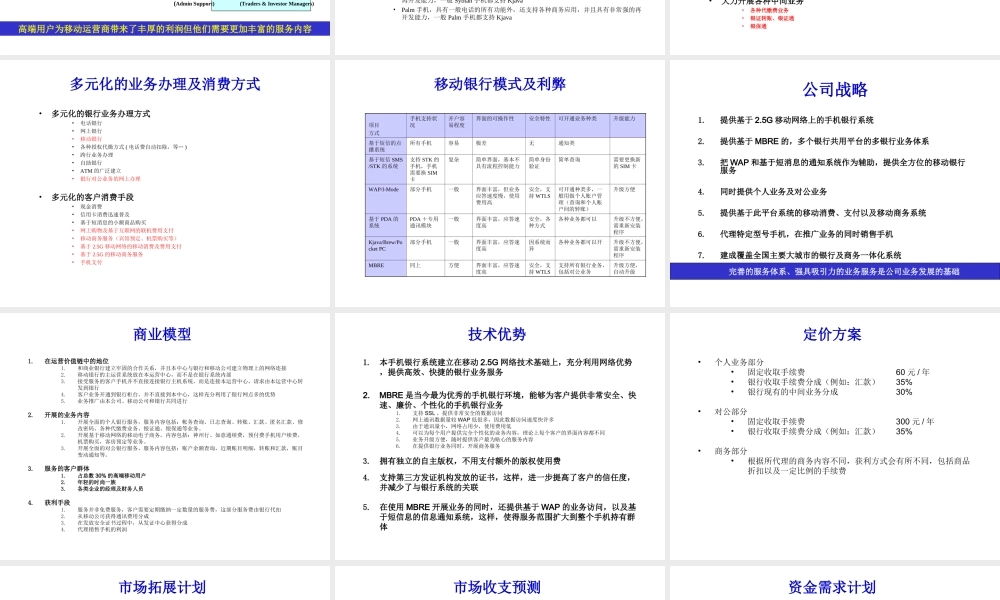Click strategy item 建成覆盖全国主要大城市
This screenshot has width=1000, height=600.
[810, 255]
